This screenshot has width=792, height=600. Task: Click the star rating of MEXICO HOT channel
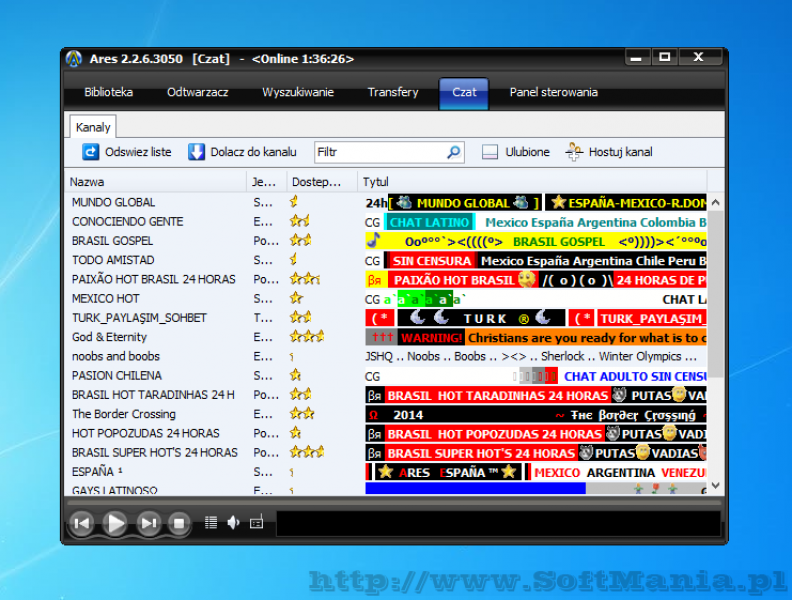coord(296,298)
